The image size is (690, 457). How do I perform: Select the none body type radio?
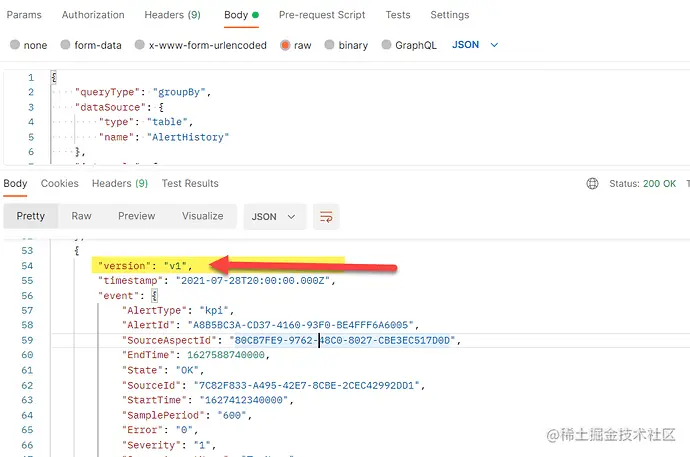tap(15, 45)
